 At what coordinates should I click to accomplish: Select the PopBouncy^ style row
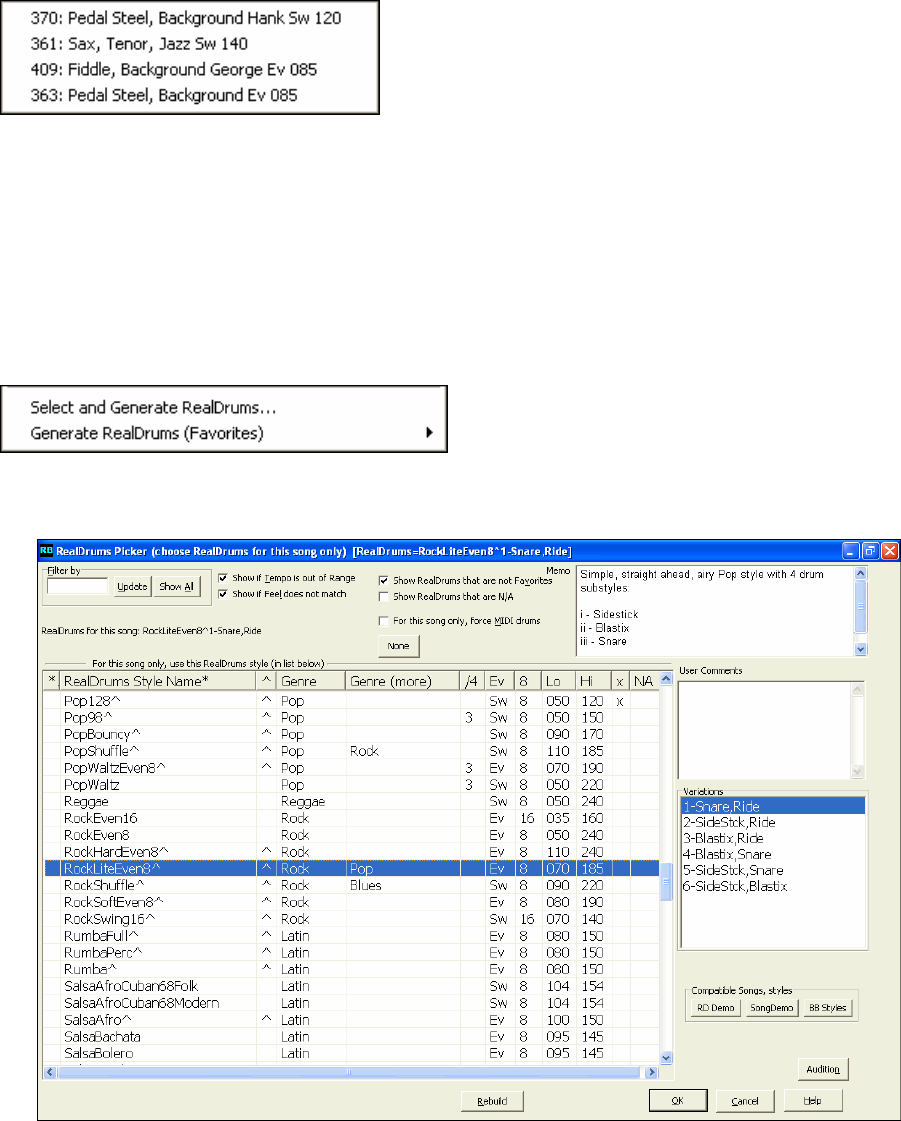point(351,734)
